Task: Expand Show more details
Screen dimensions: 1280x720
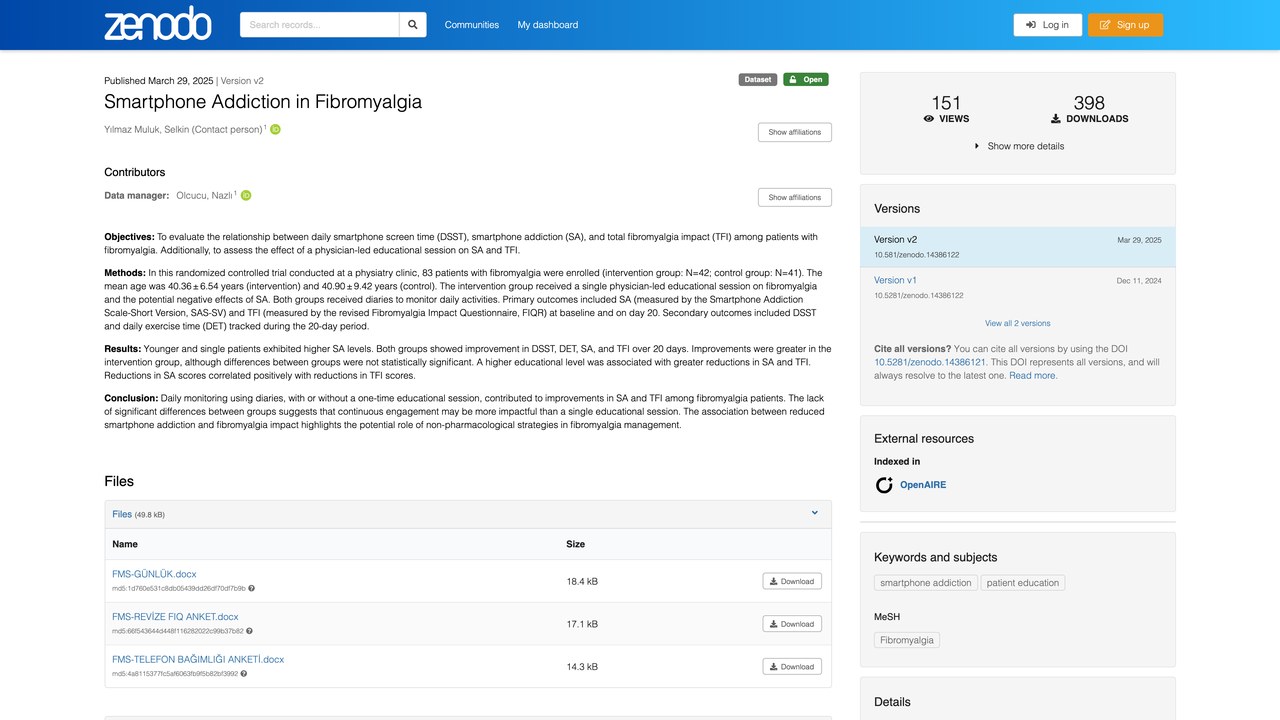Action: tap(1018, 146)
